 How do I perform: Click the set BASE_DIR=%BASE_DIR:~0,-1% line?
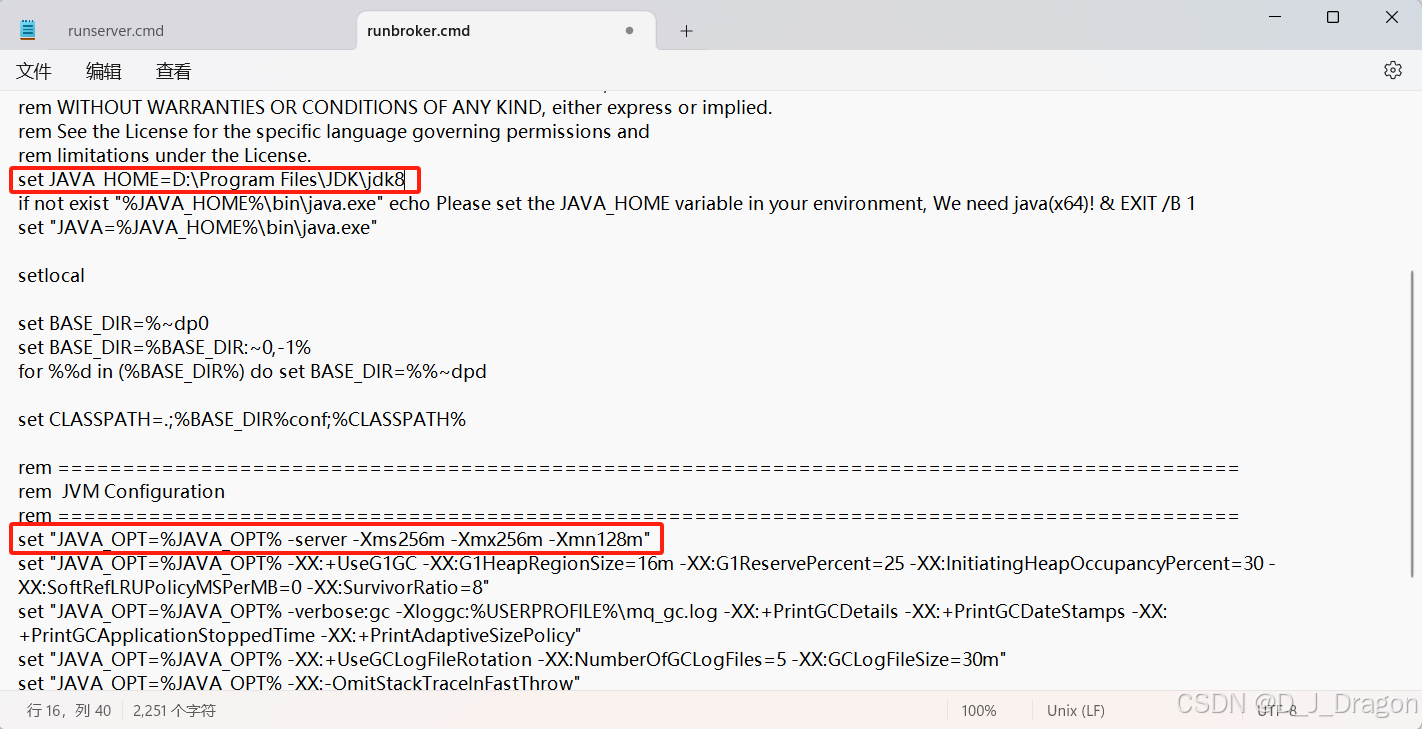[x=164, y=348]
